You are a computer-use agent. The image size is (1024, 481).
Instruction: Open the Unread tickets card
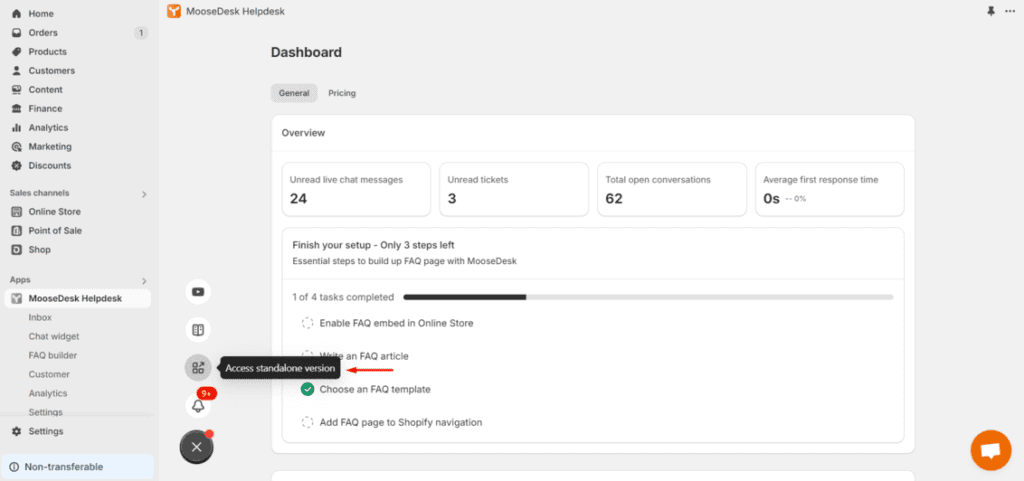514,189
